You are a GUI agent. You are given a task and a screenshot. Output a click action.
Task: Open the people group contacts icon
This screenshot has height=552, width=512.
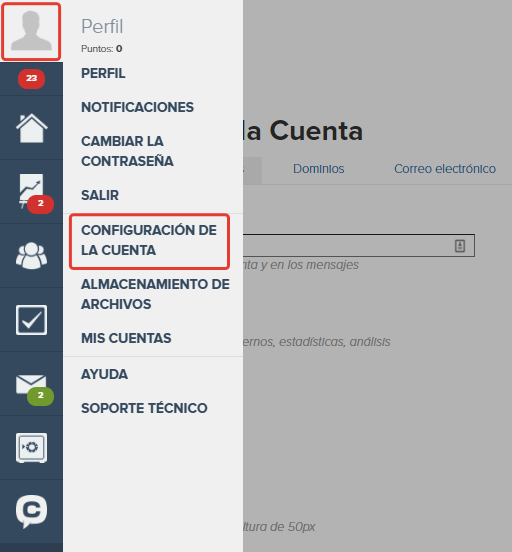click(31, 256)
